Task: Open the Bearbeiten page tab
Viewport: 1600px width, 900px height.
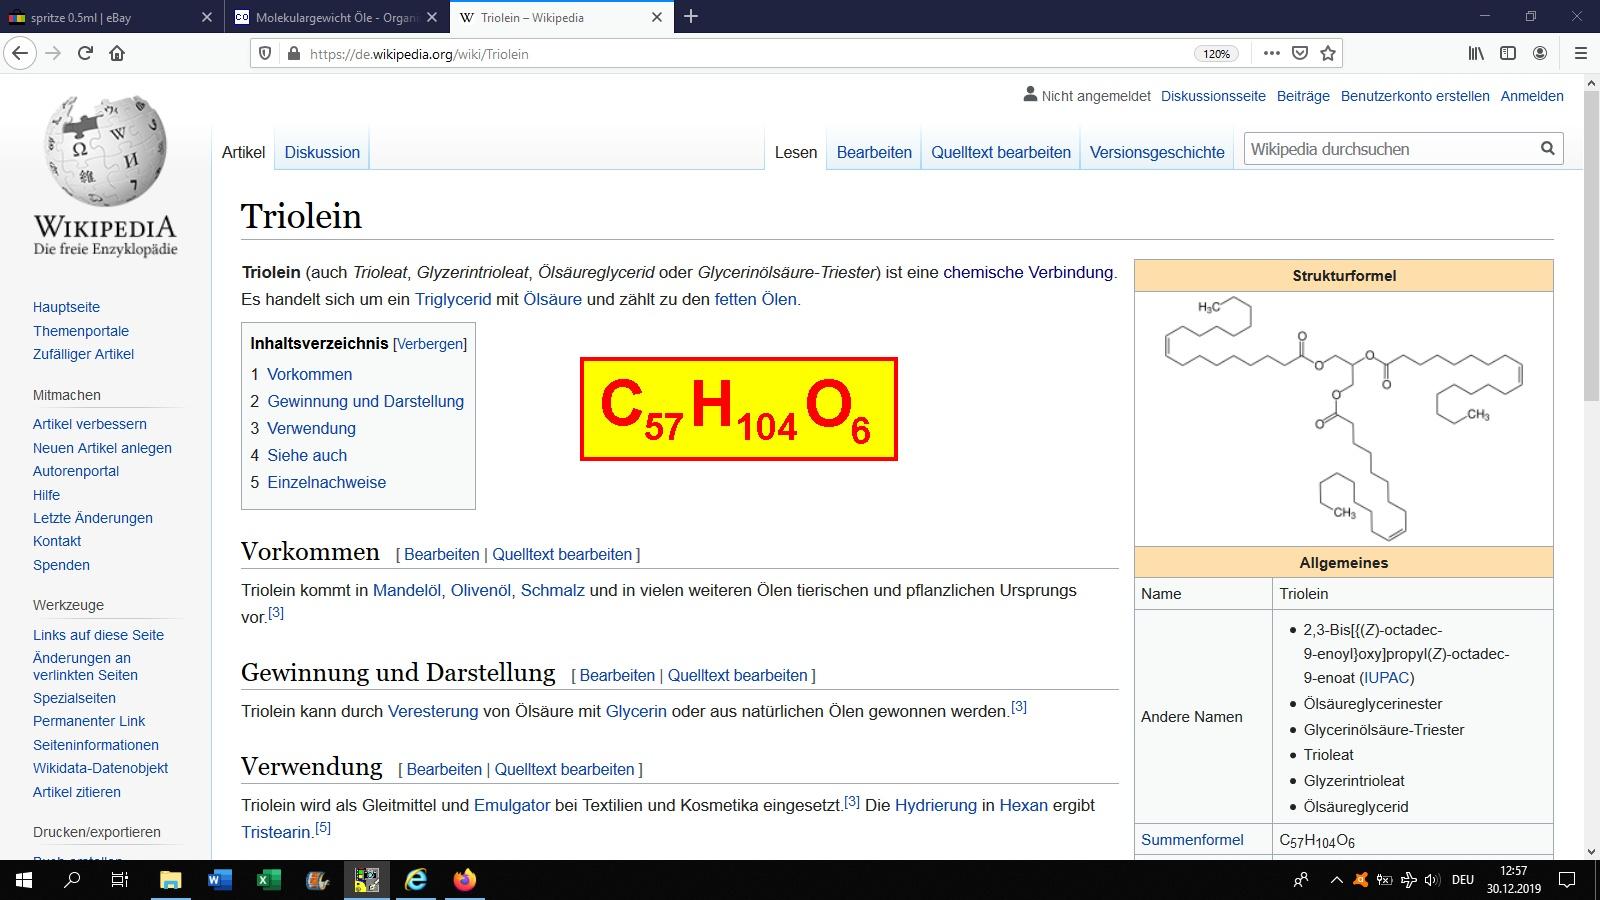Action: pyautogui.click(x=874, y=152)
